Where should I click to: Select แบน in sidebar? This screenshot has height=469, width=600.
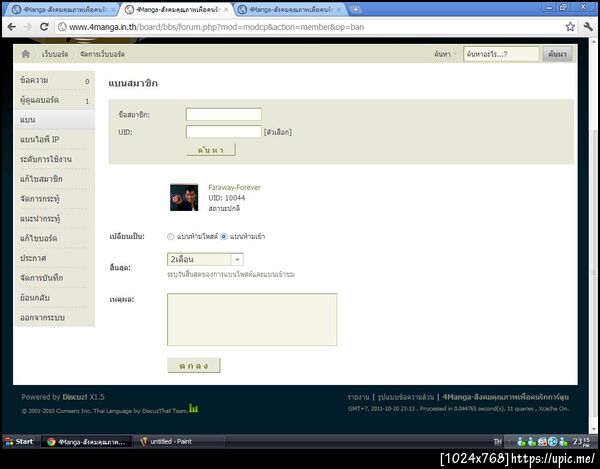tap(54, 120)
